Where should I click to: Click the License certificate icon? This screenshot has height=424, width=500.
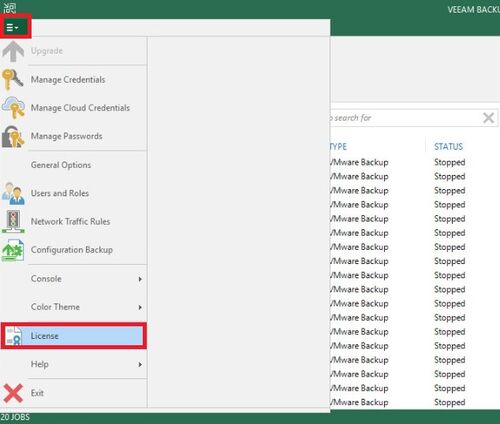(x=14, y=336)
